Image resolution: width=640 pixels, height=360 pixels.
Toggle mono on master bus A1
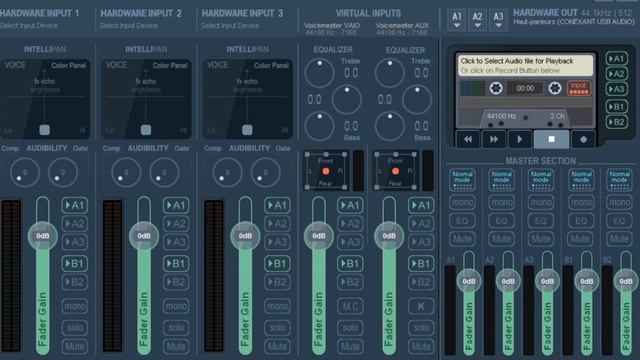tap(462, 202)
